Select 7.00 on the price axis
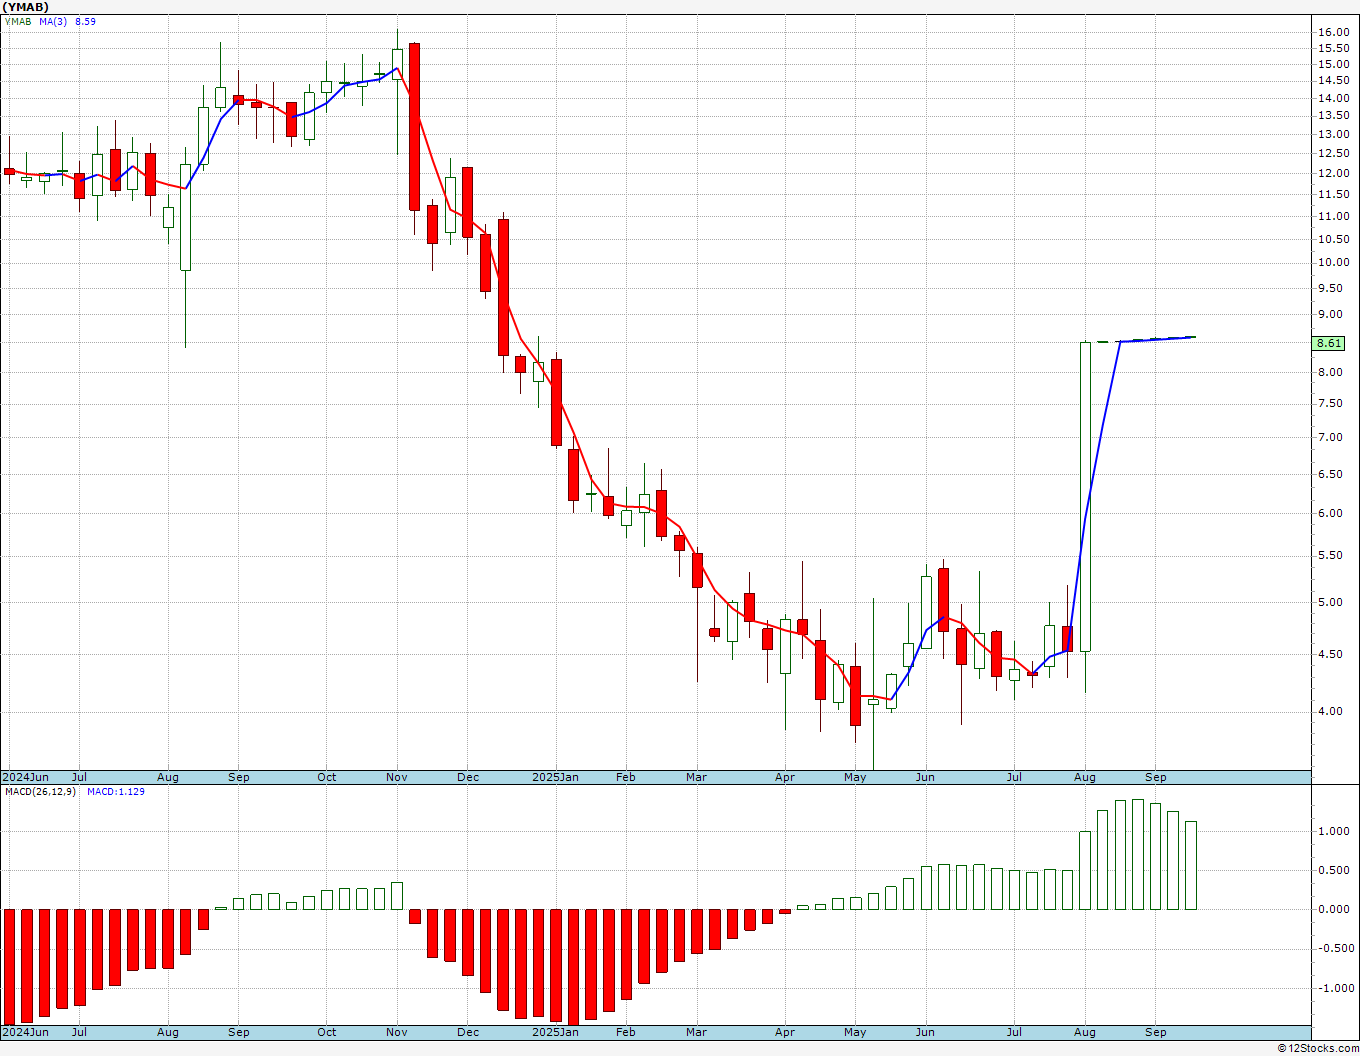This screenshot has width=1360, height=1056. [1330, 437]
